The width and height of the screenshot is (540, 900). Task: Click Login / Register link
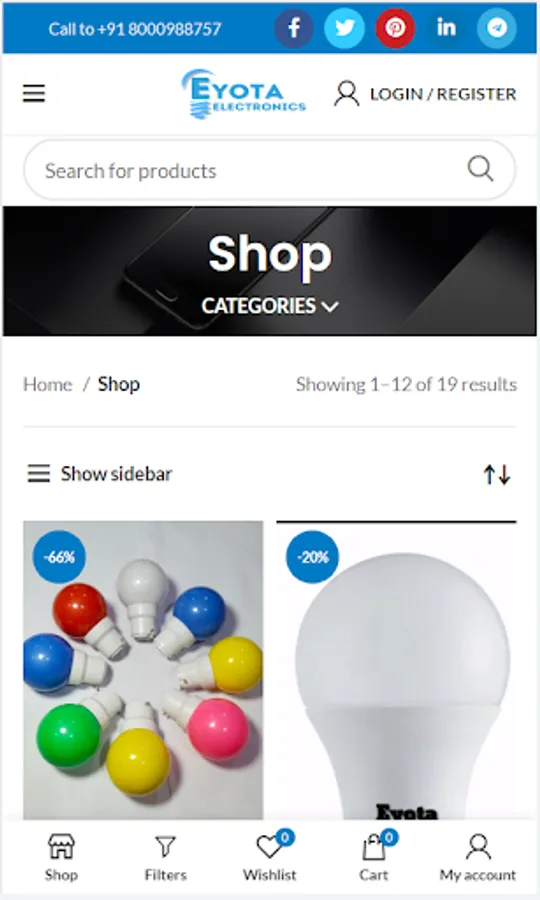coord(425,94)
